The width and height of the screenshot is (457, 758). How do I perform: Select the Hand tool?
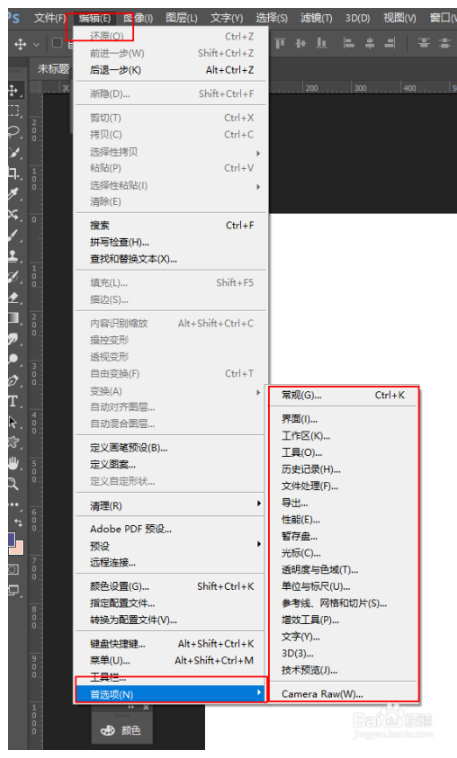[x=14, y=463]
